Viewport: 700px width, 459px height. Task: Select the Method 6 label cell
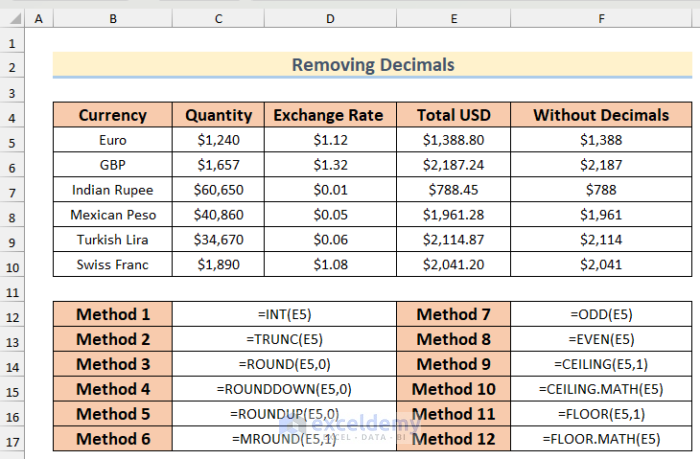coord(113,439)
